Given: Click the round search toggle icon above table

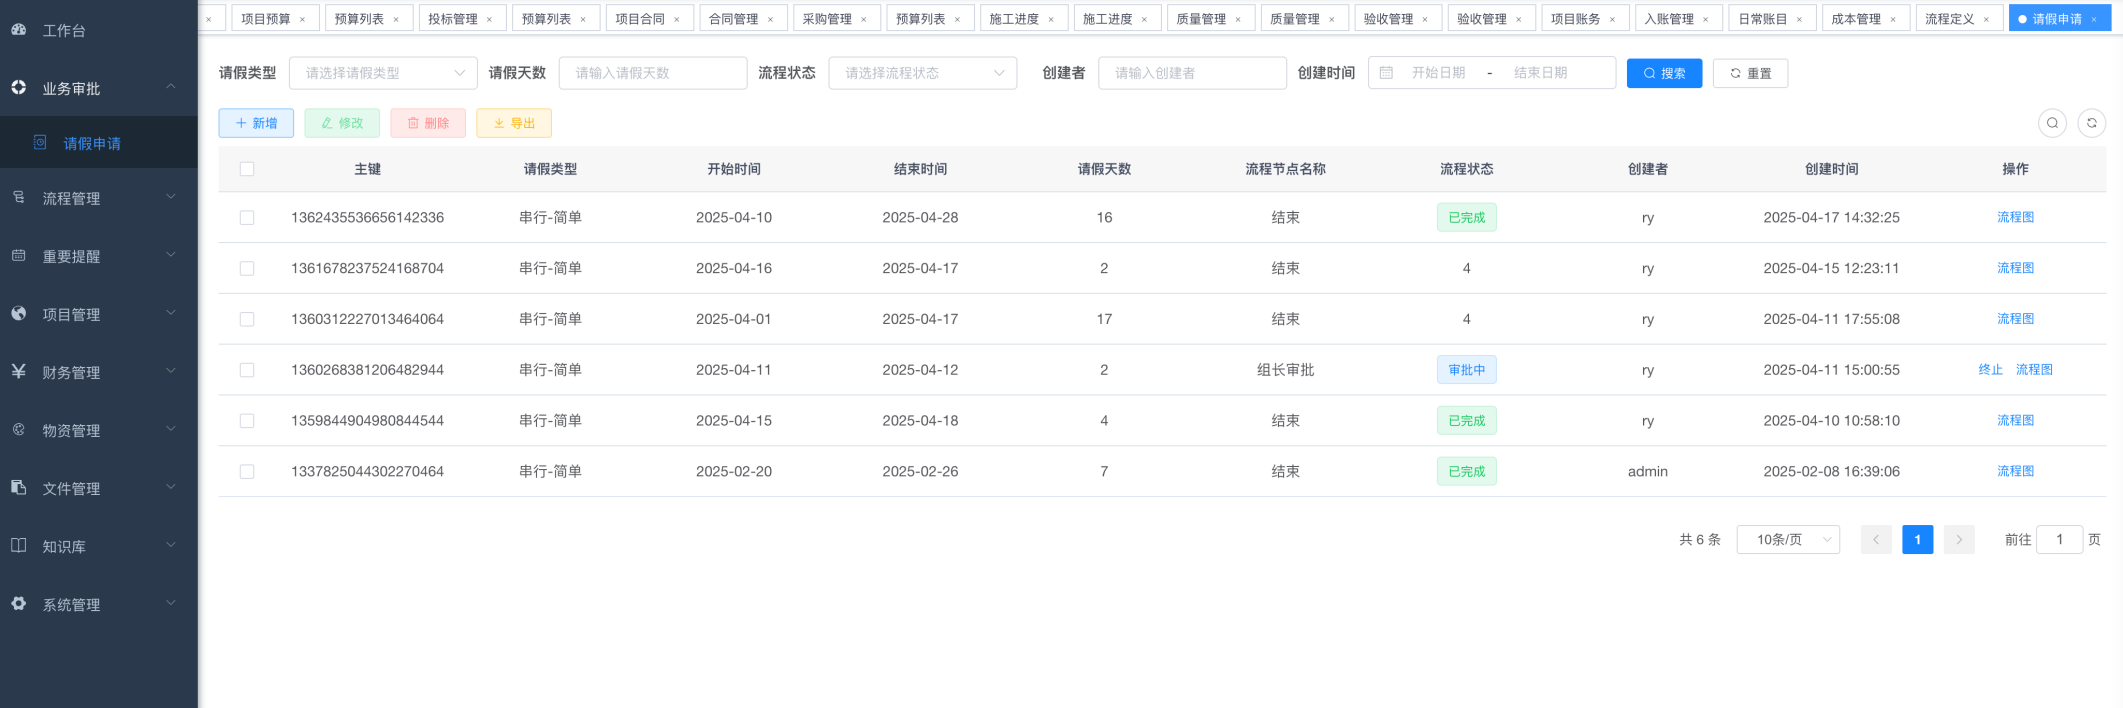Looking at the screenshot, I should pyautogui.click(x=2052, y=123).
